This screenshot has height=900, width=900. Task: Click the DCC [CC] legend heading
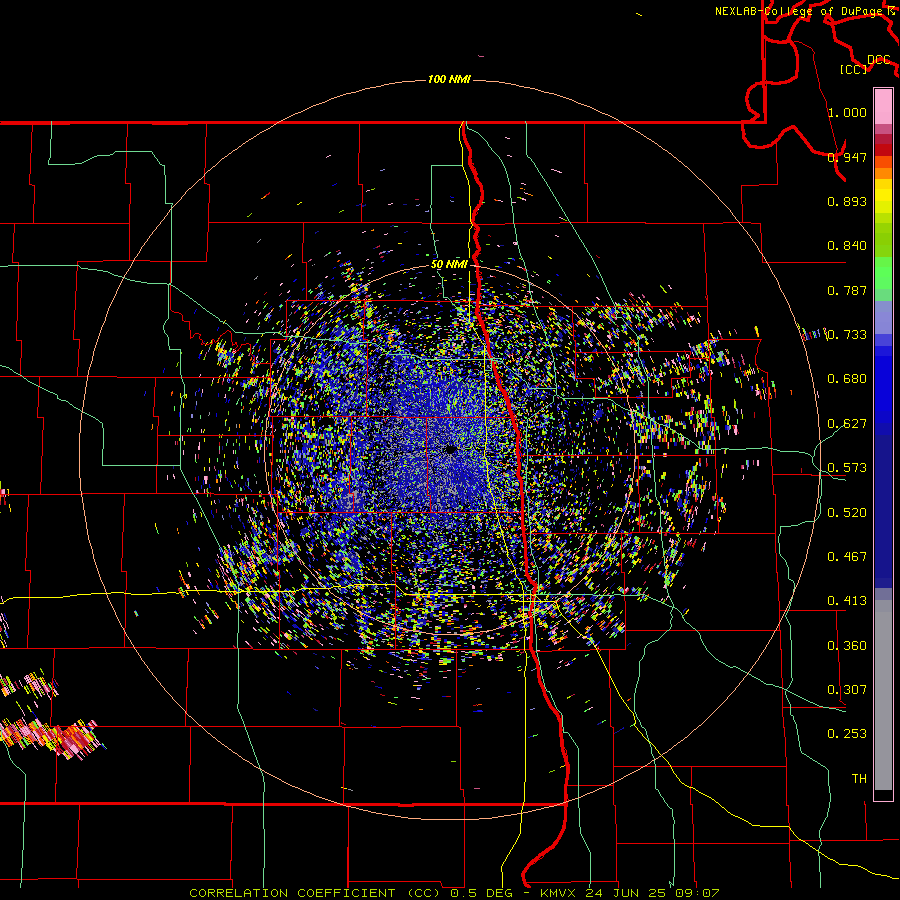click(866, 64)
